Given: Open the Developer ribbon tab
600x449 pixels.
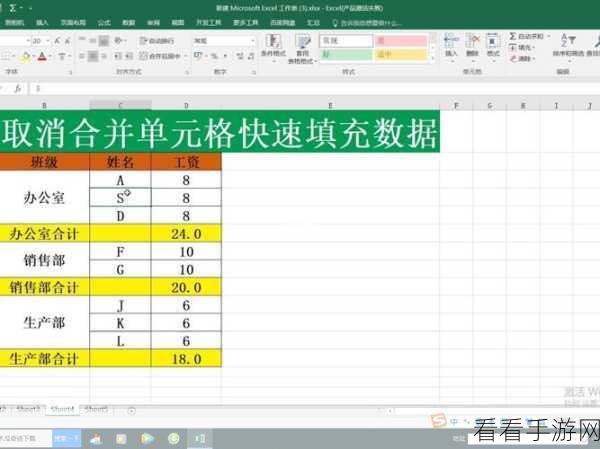Looking at the screenshot, I should tap(209, 23).
